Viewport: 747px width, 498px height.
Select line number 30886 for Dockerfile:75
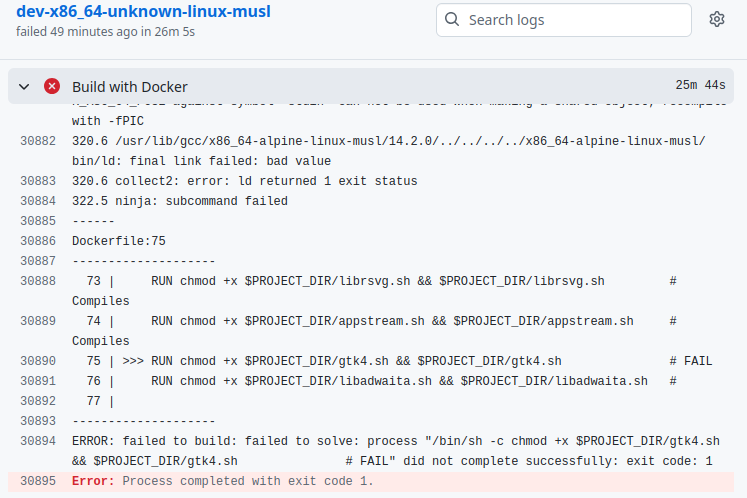click(38, 241)
